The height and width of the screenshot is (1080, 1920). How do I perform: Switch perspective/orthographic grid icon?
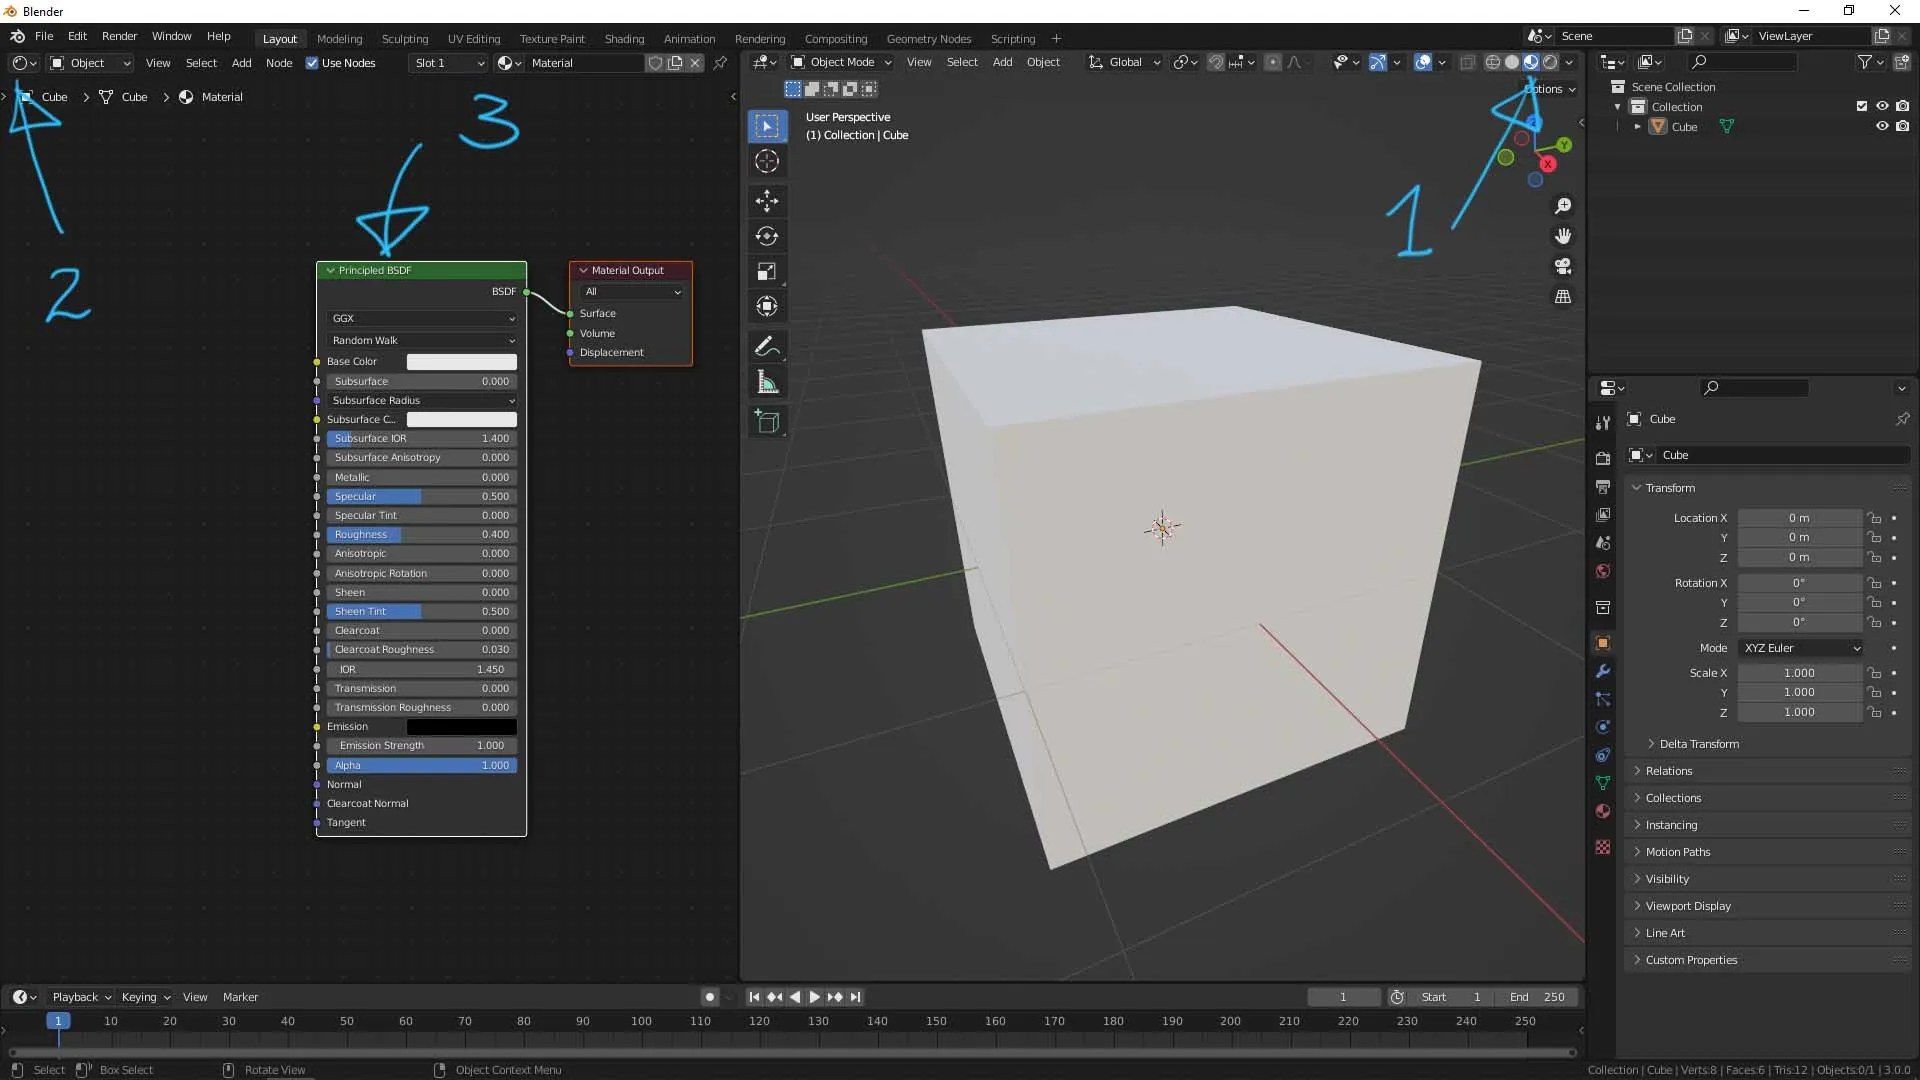click(x=1563, y=297)
